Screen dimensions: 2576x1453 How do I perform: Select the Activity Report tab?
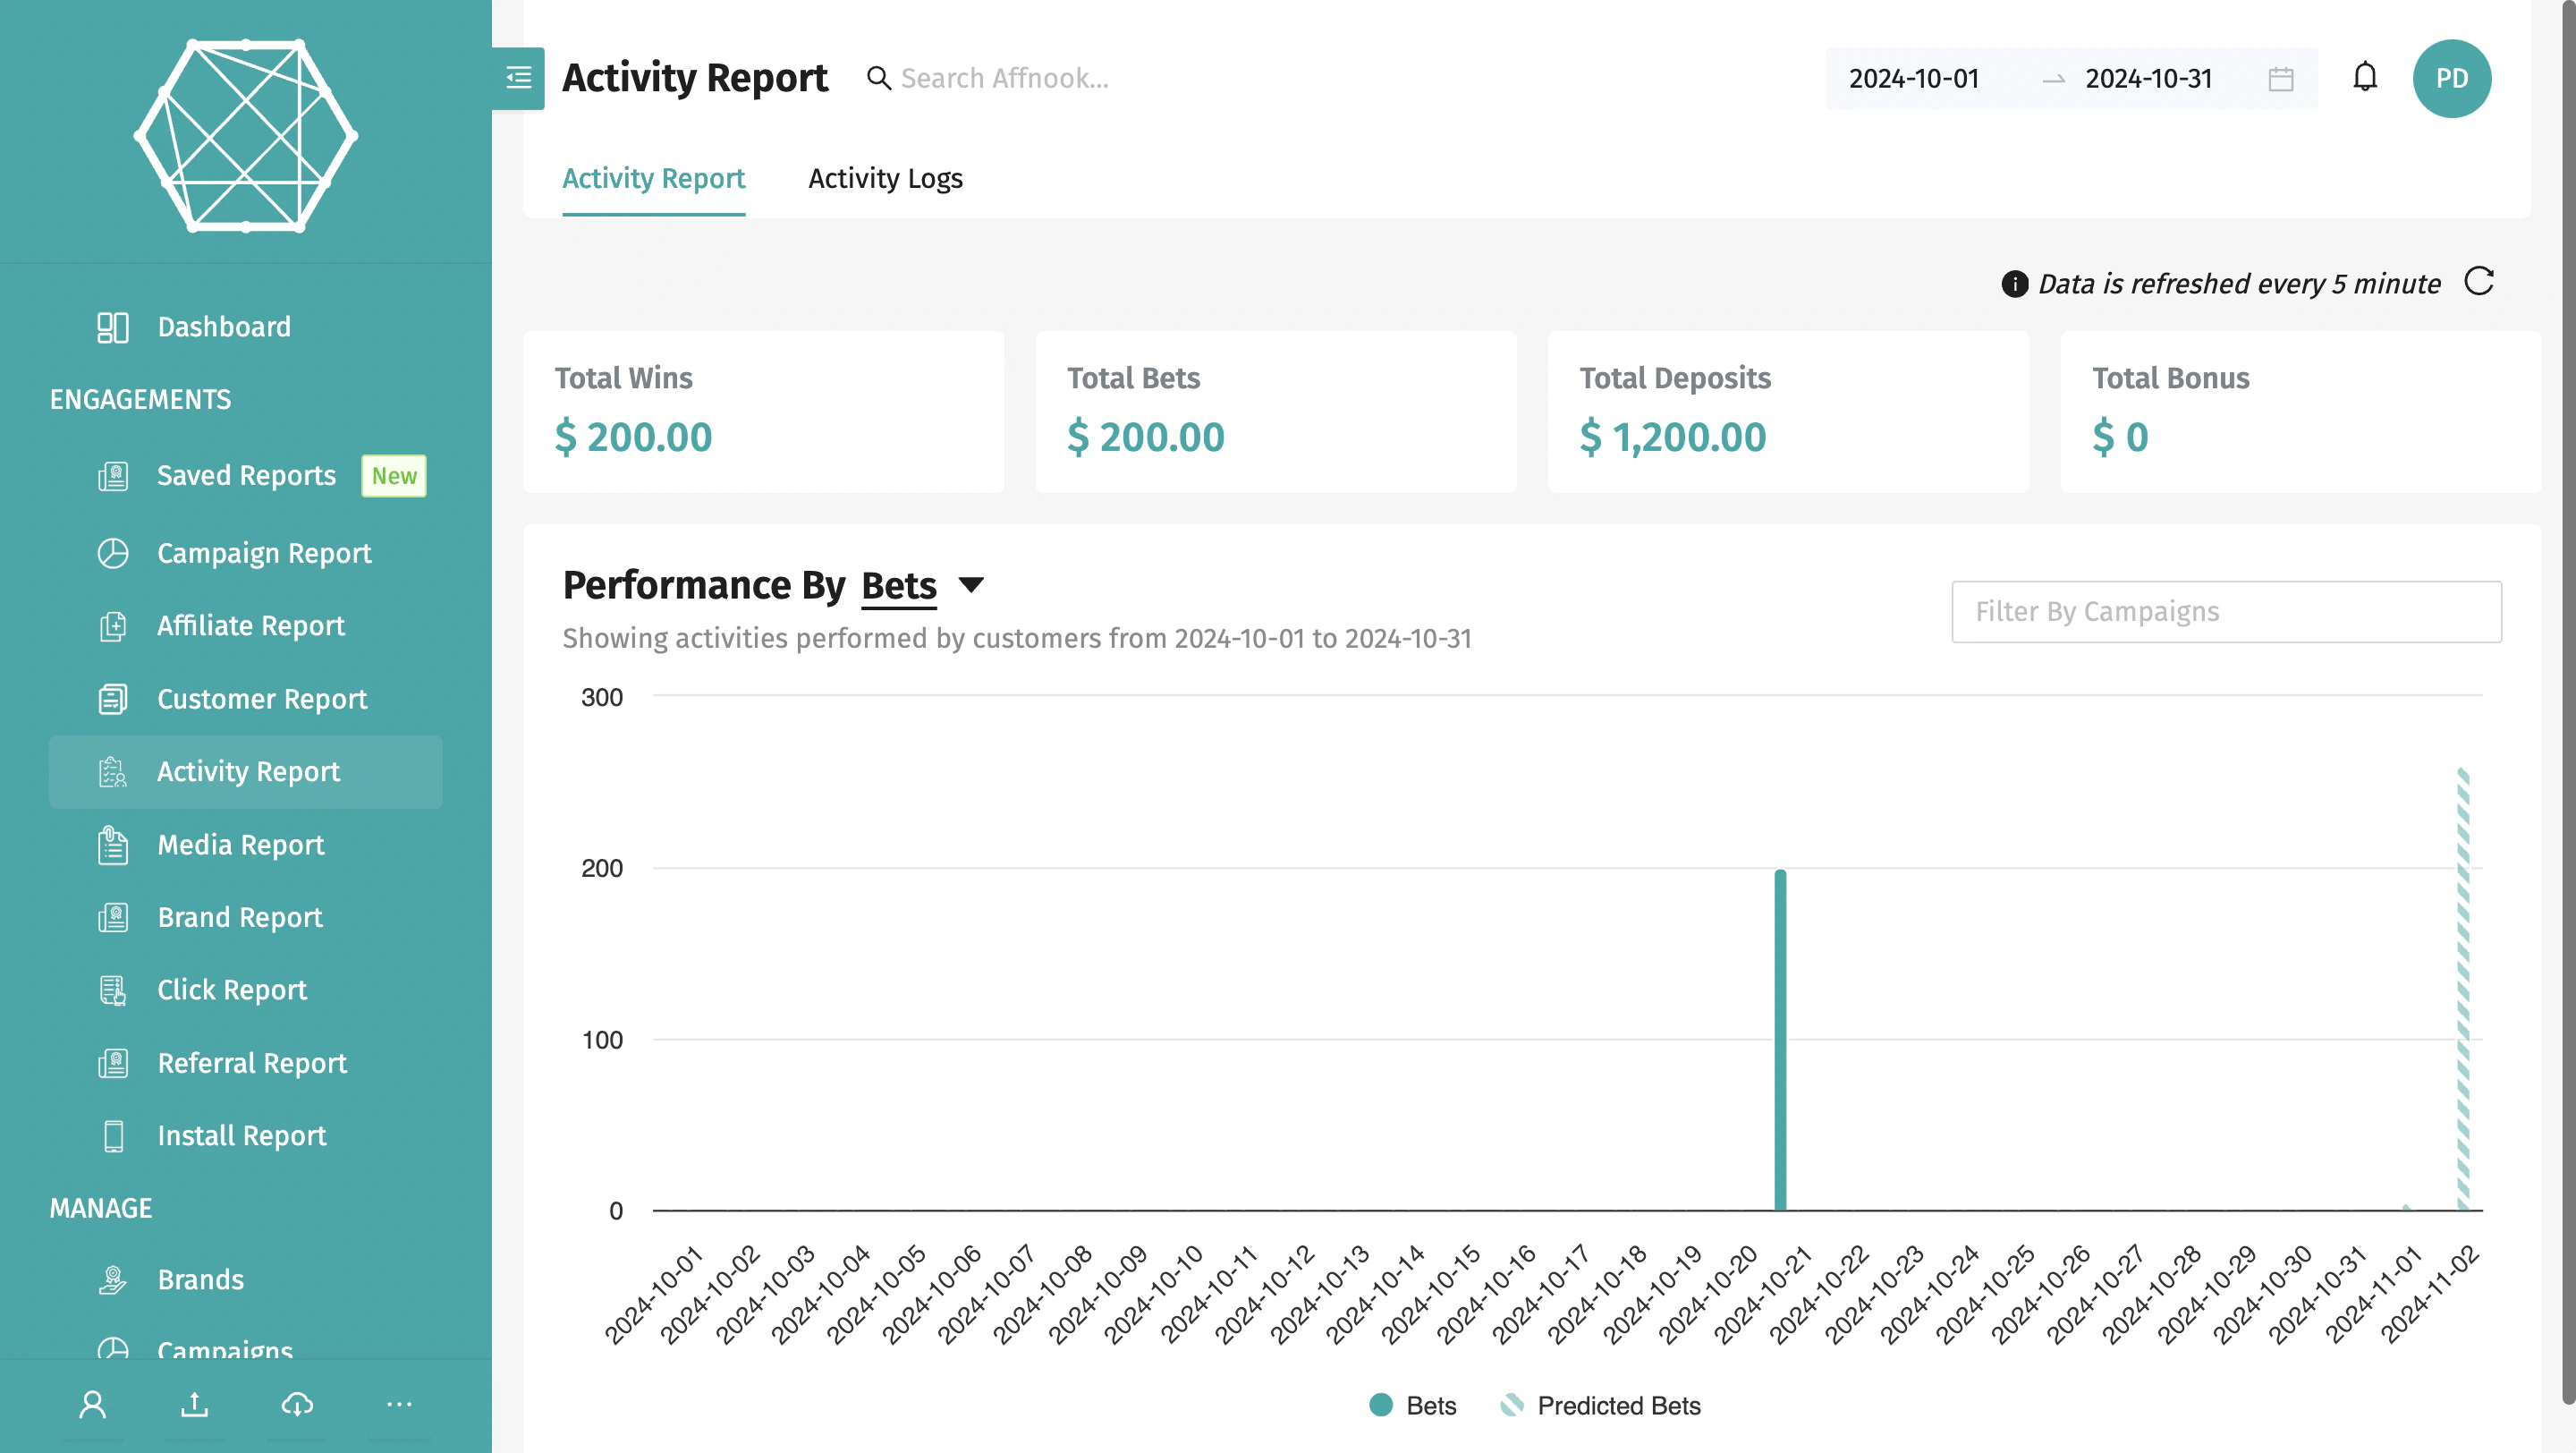point(654,178)
